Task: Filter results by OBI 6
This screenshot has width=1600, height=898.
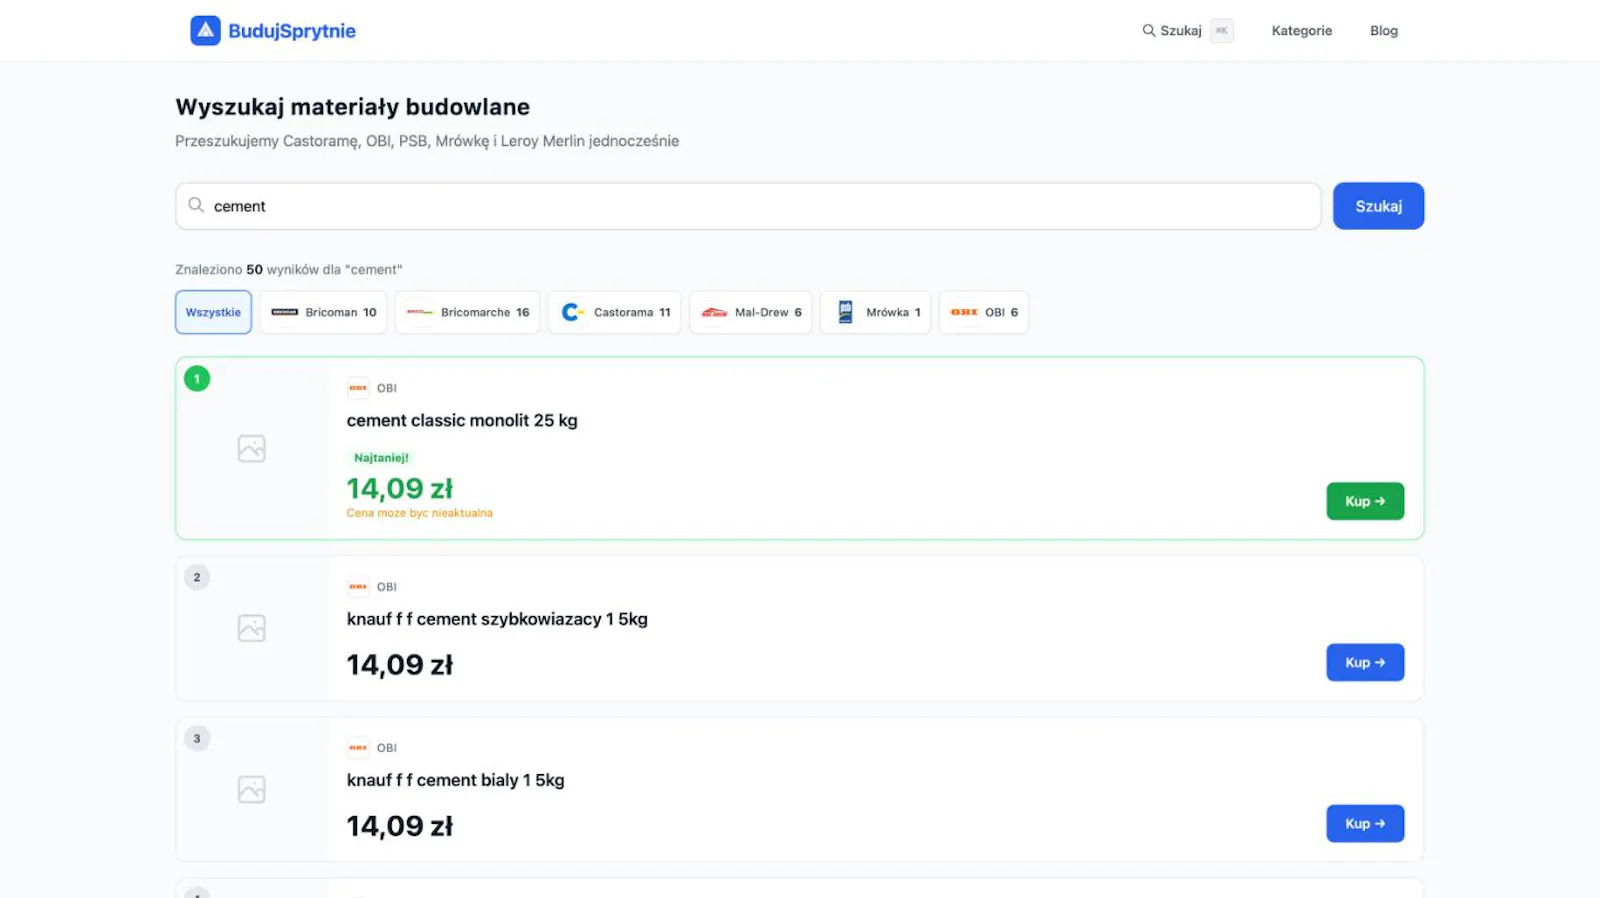Action: pyautogui.click(x=983, y=312)
